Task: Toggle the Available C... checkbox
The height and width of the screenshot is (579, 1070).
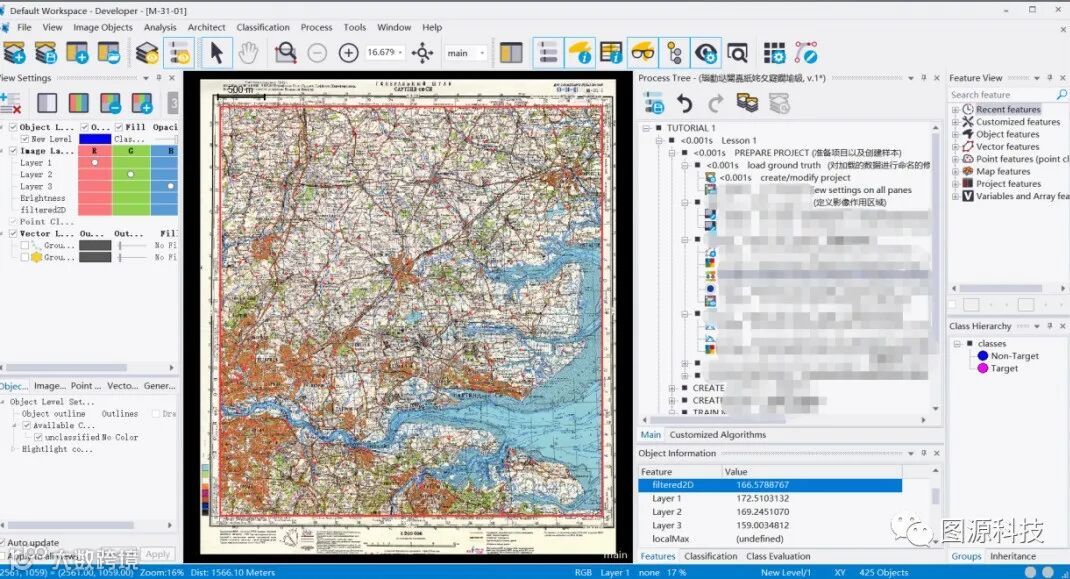Action: (27, 425)
